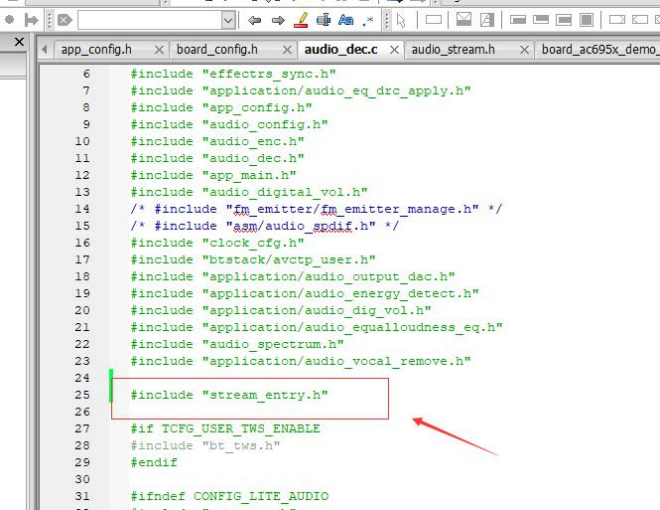Open the audio_stream.h tab

tap(453, 50)
